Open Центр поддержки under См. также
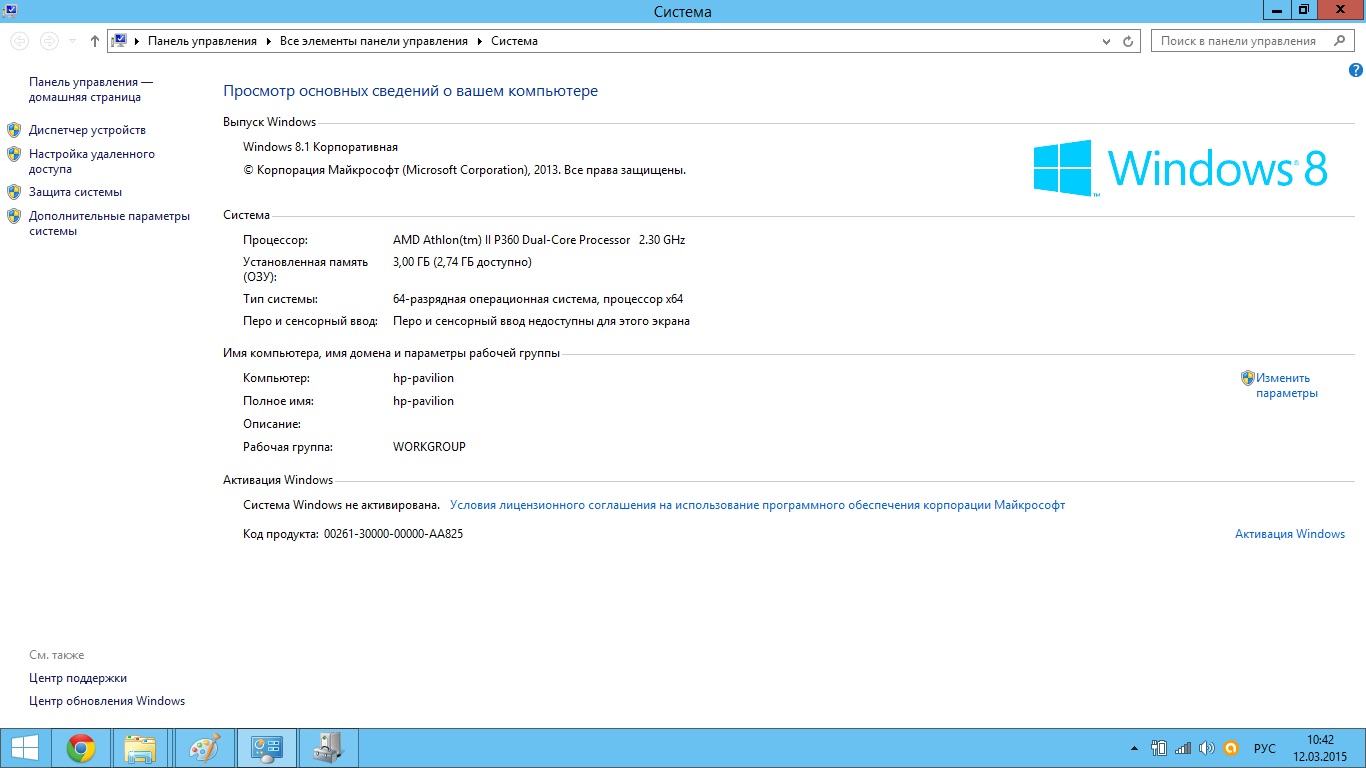Image resolution: width=1366 pixels, height=768 pixels. [x=78, y=678]
